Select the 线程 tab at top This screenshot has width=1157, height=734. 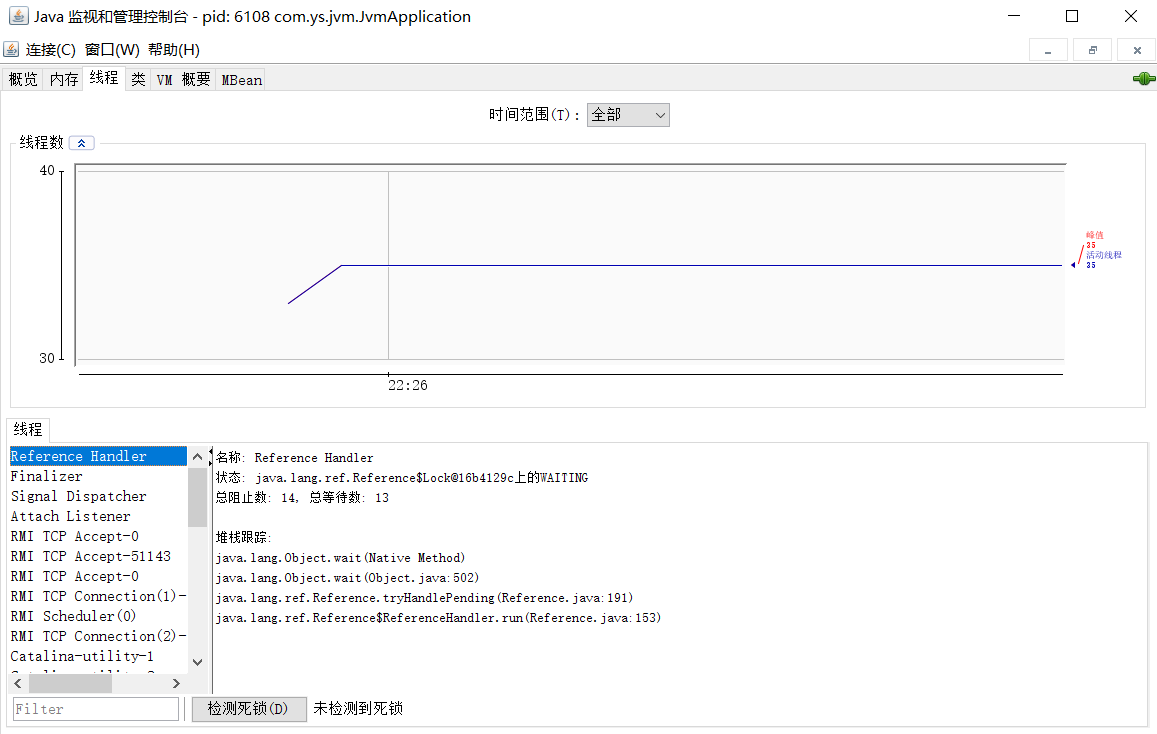pos(104,78)
